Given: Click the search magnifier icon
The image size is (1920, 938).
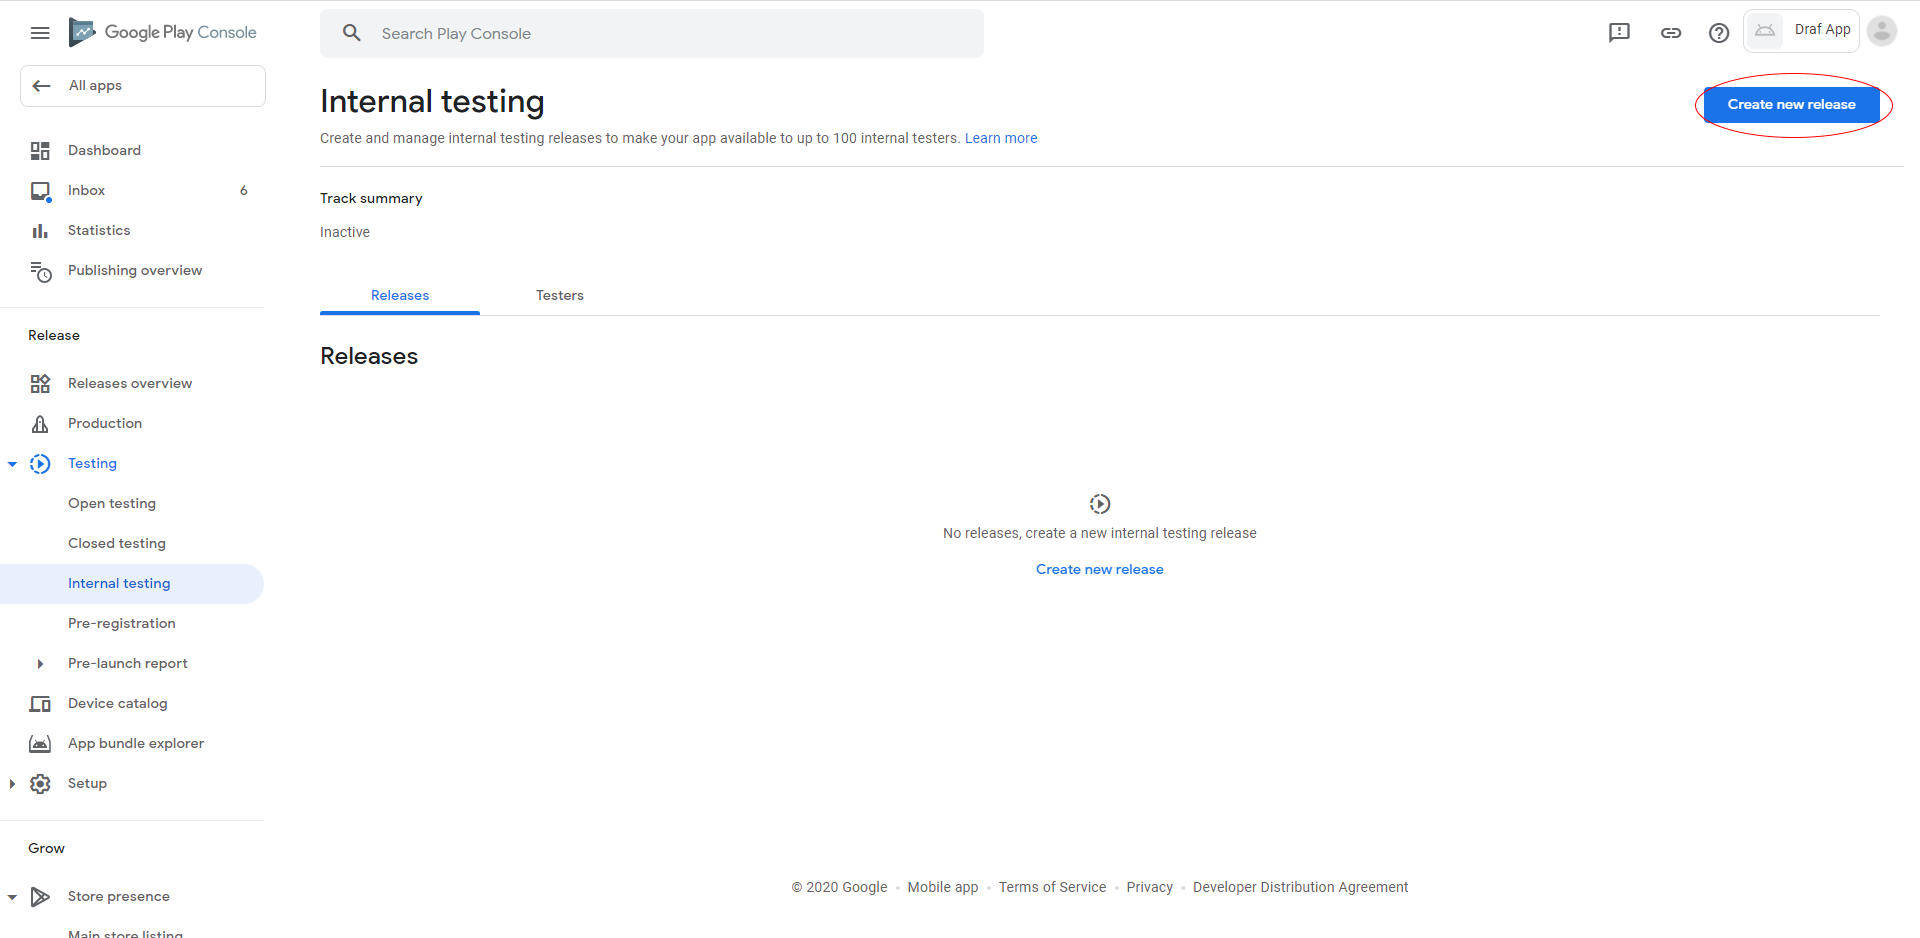Looking at the screenshot, I should click(352, 33).
